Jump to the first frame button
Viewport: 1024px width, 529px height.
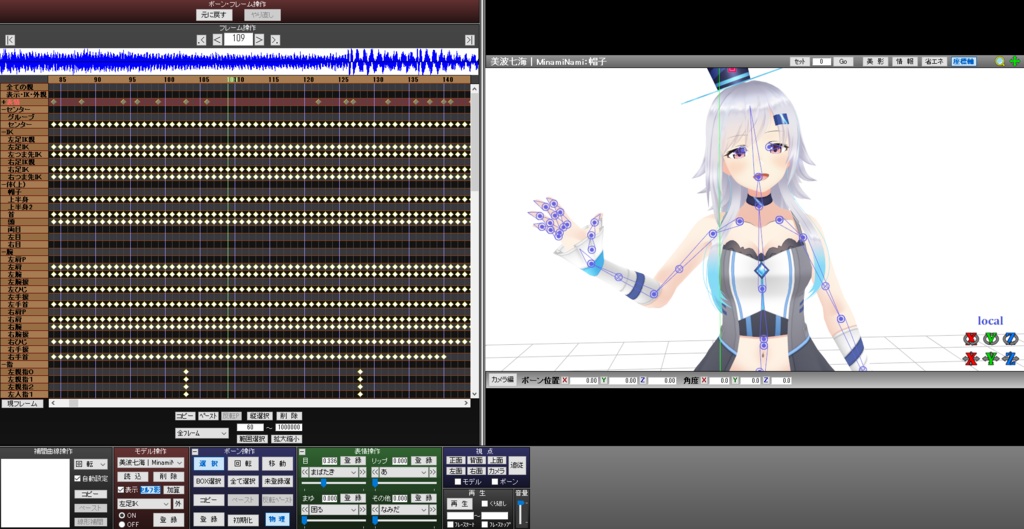10,40
